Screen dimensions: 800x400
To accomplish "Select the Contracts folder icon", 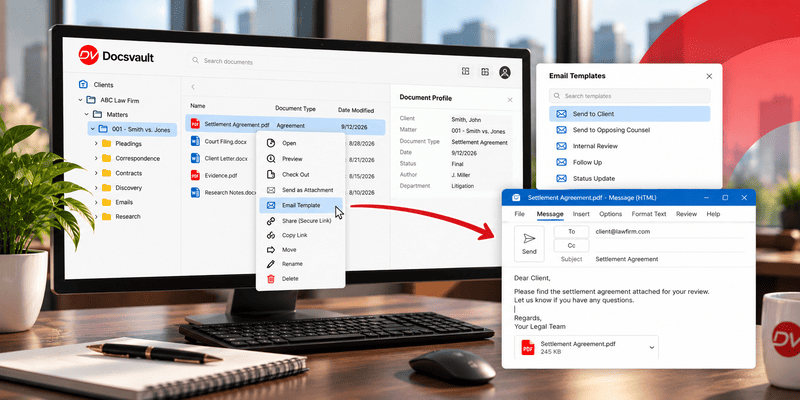I will pyautogui.click(x=106, y=173).
